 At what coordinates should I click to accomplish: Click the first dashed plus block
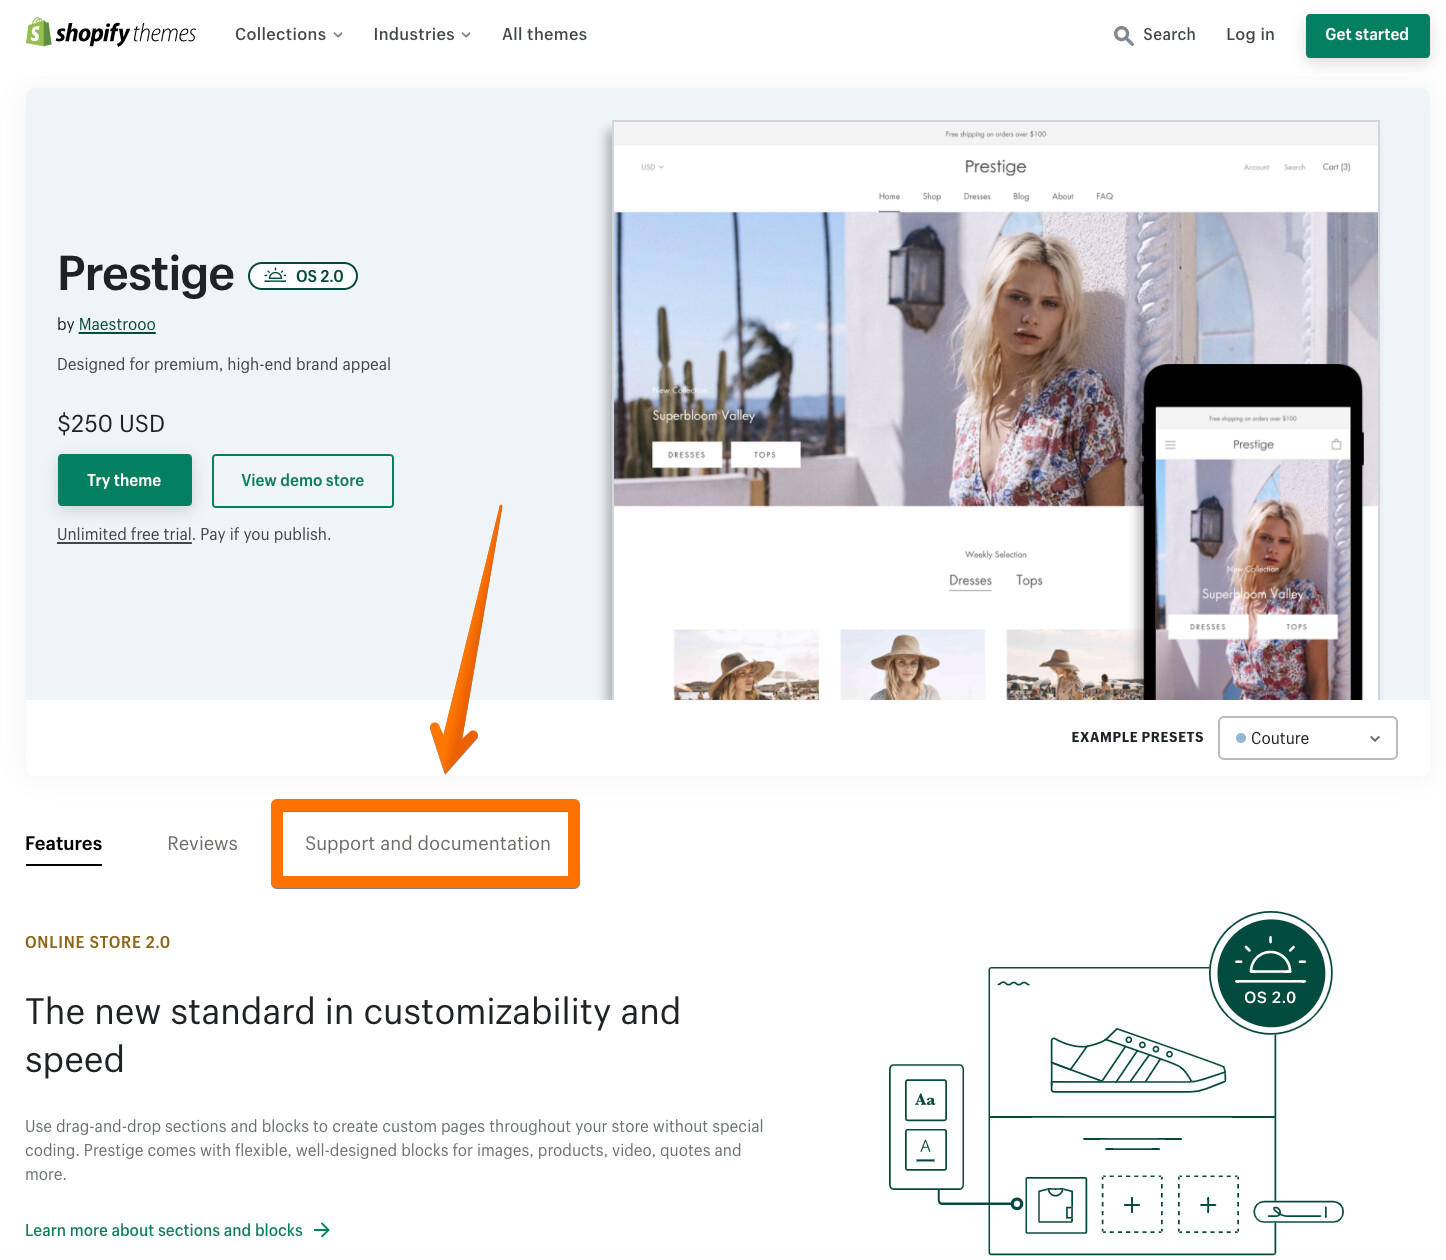click(x=1132, y=1205)
